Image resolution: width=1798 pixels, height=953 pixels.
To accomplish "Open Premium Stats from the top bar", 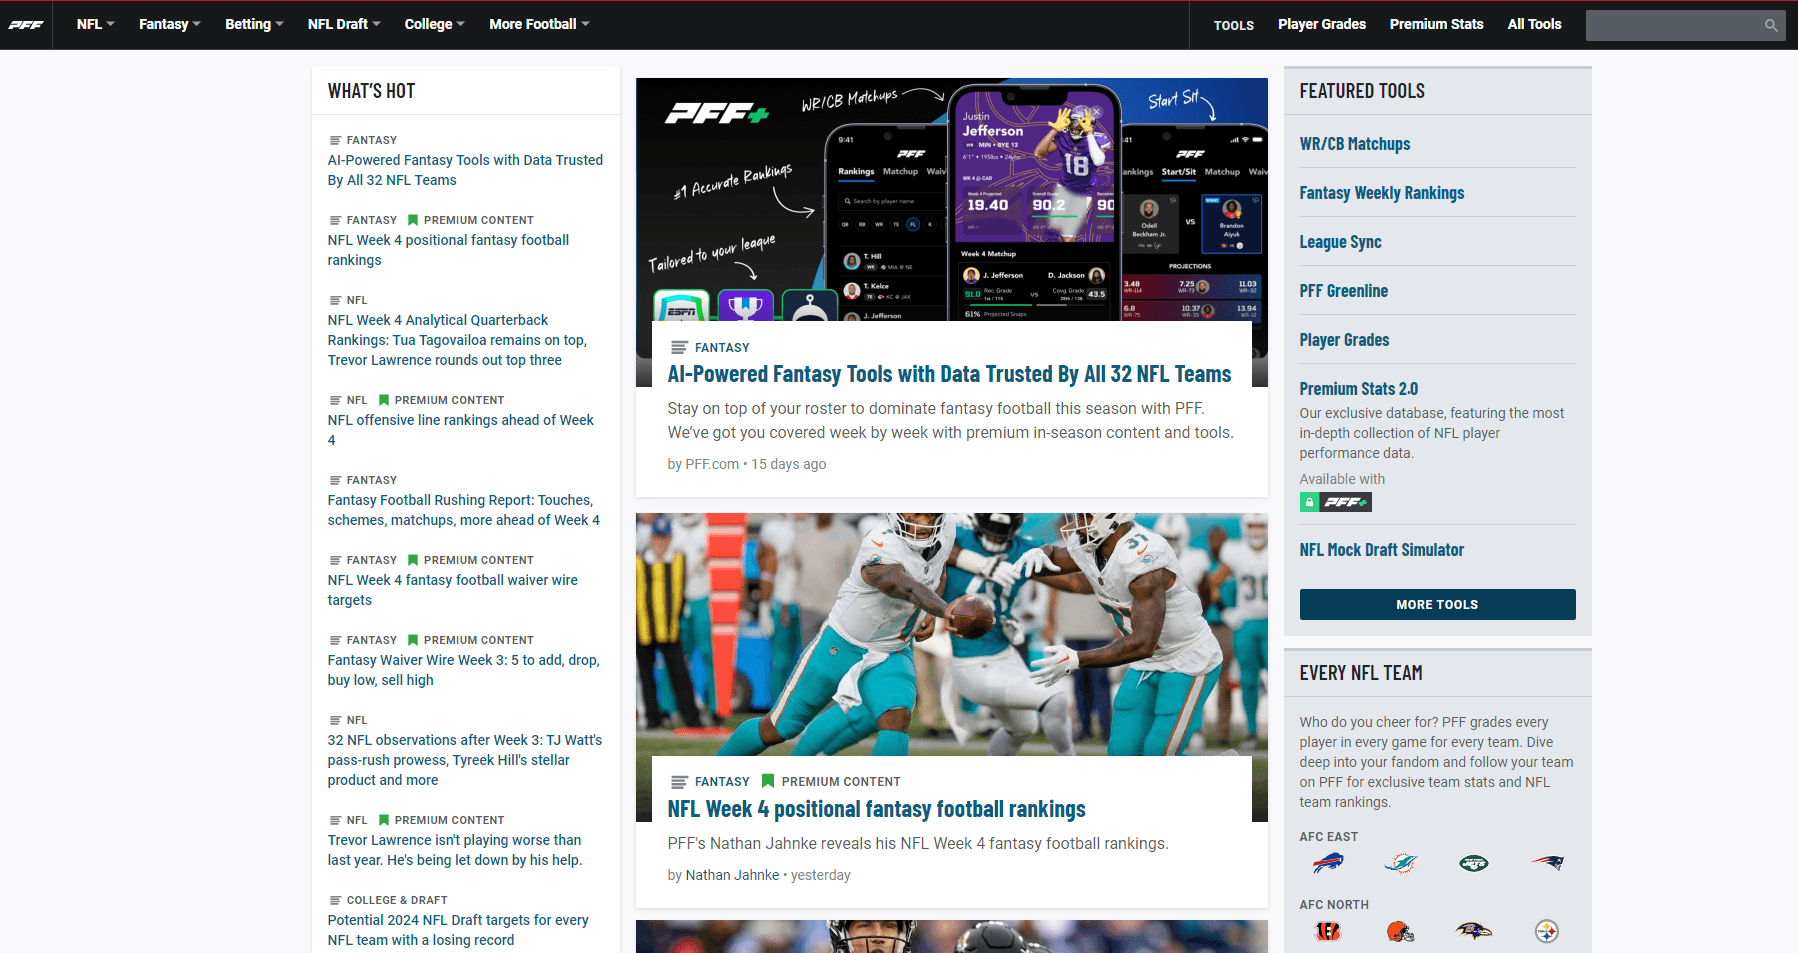I will [1436, 24].
